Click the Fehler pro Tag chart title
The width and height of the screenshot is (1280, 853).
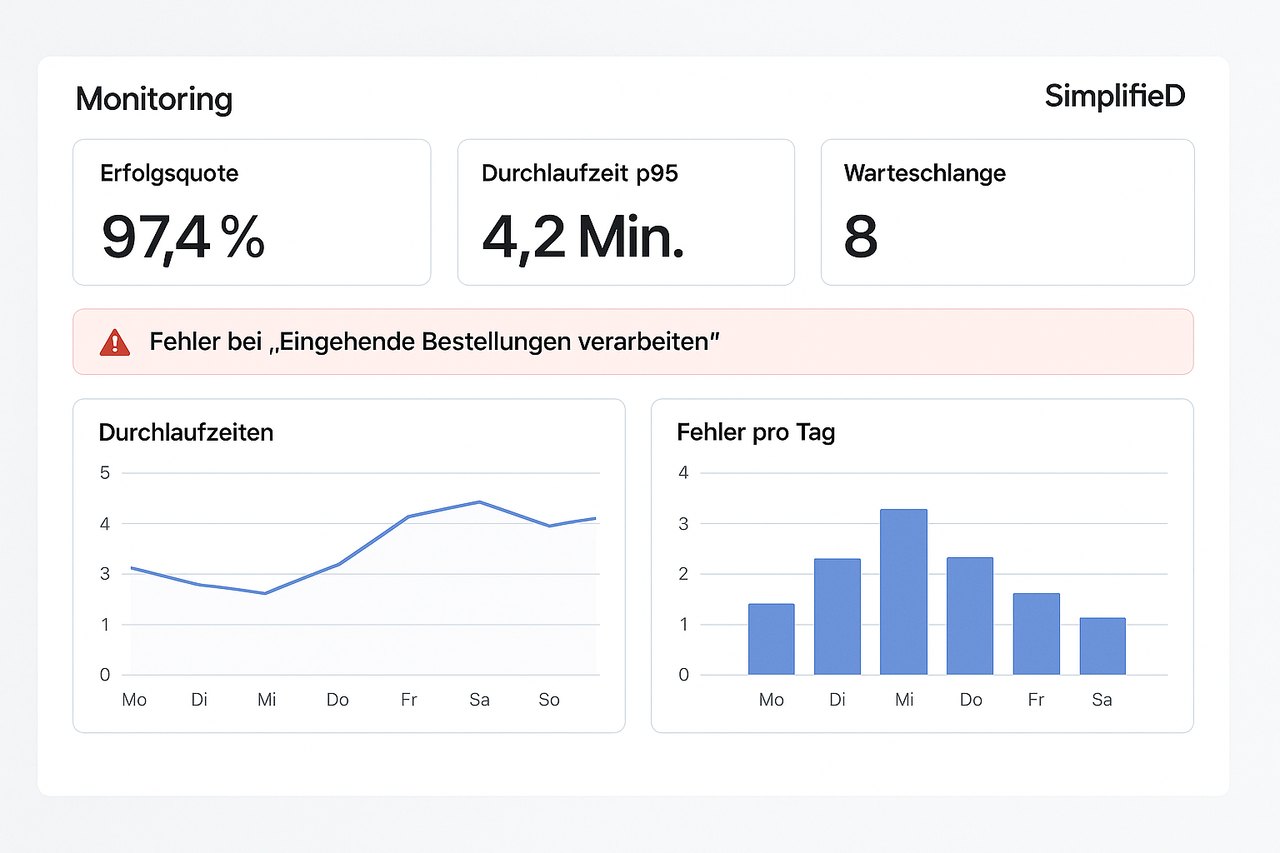tap(755, 432)
